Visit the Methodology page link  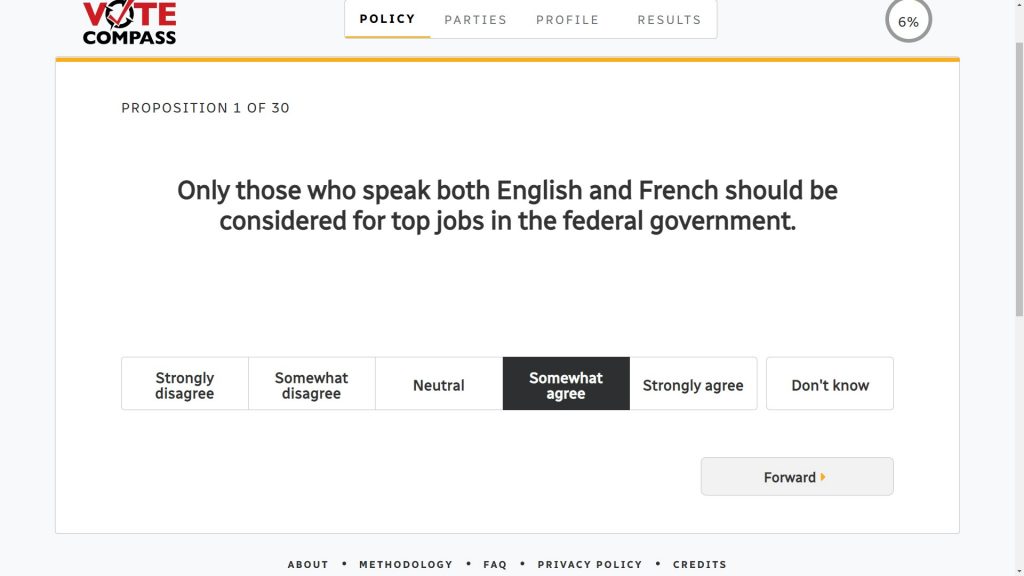pyautogui.click(x=406, y=564)
